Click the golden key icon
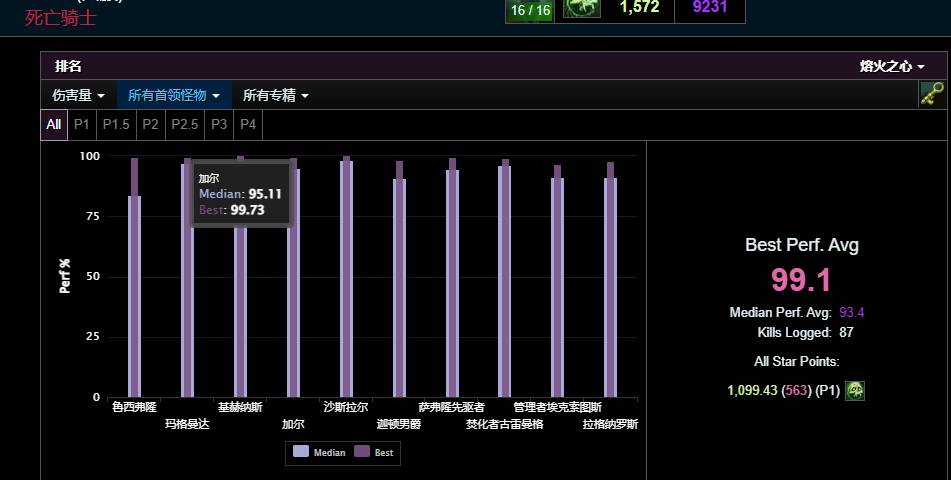The width and height of the screenshot is (951, 480). (x=932, y=95)
